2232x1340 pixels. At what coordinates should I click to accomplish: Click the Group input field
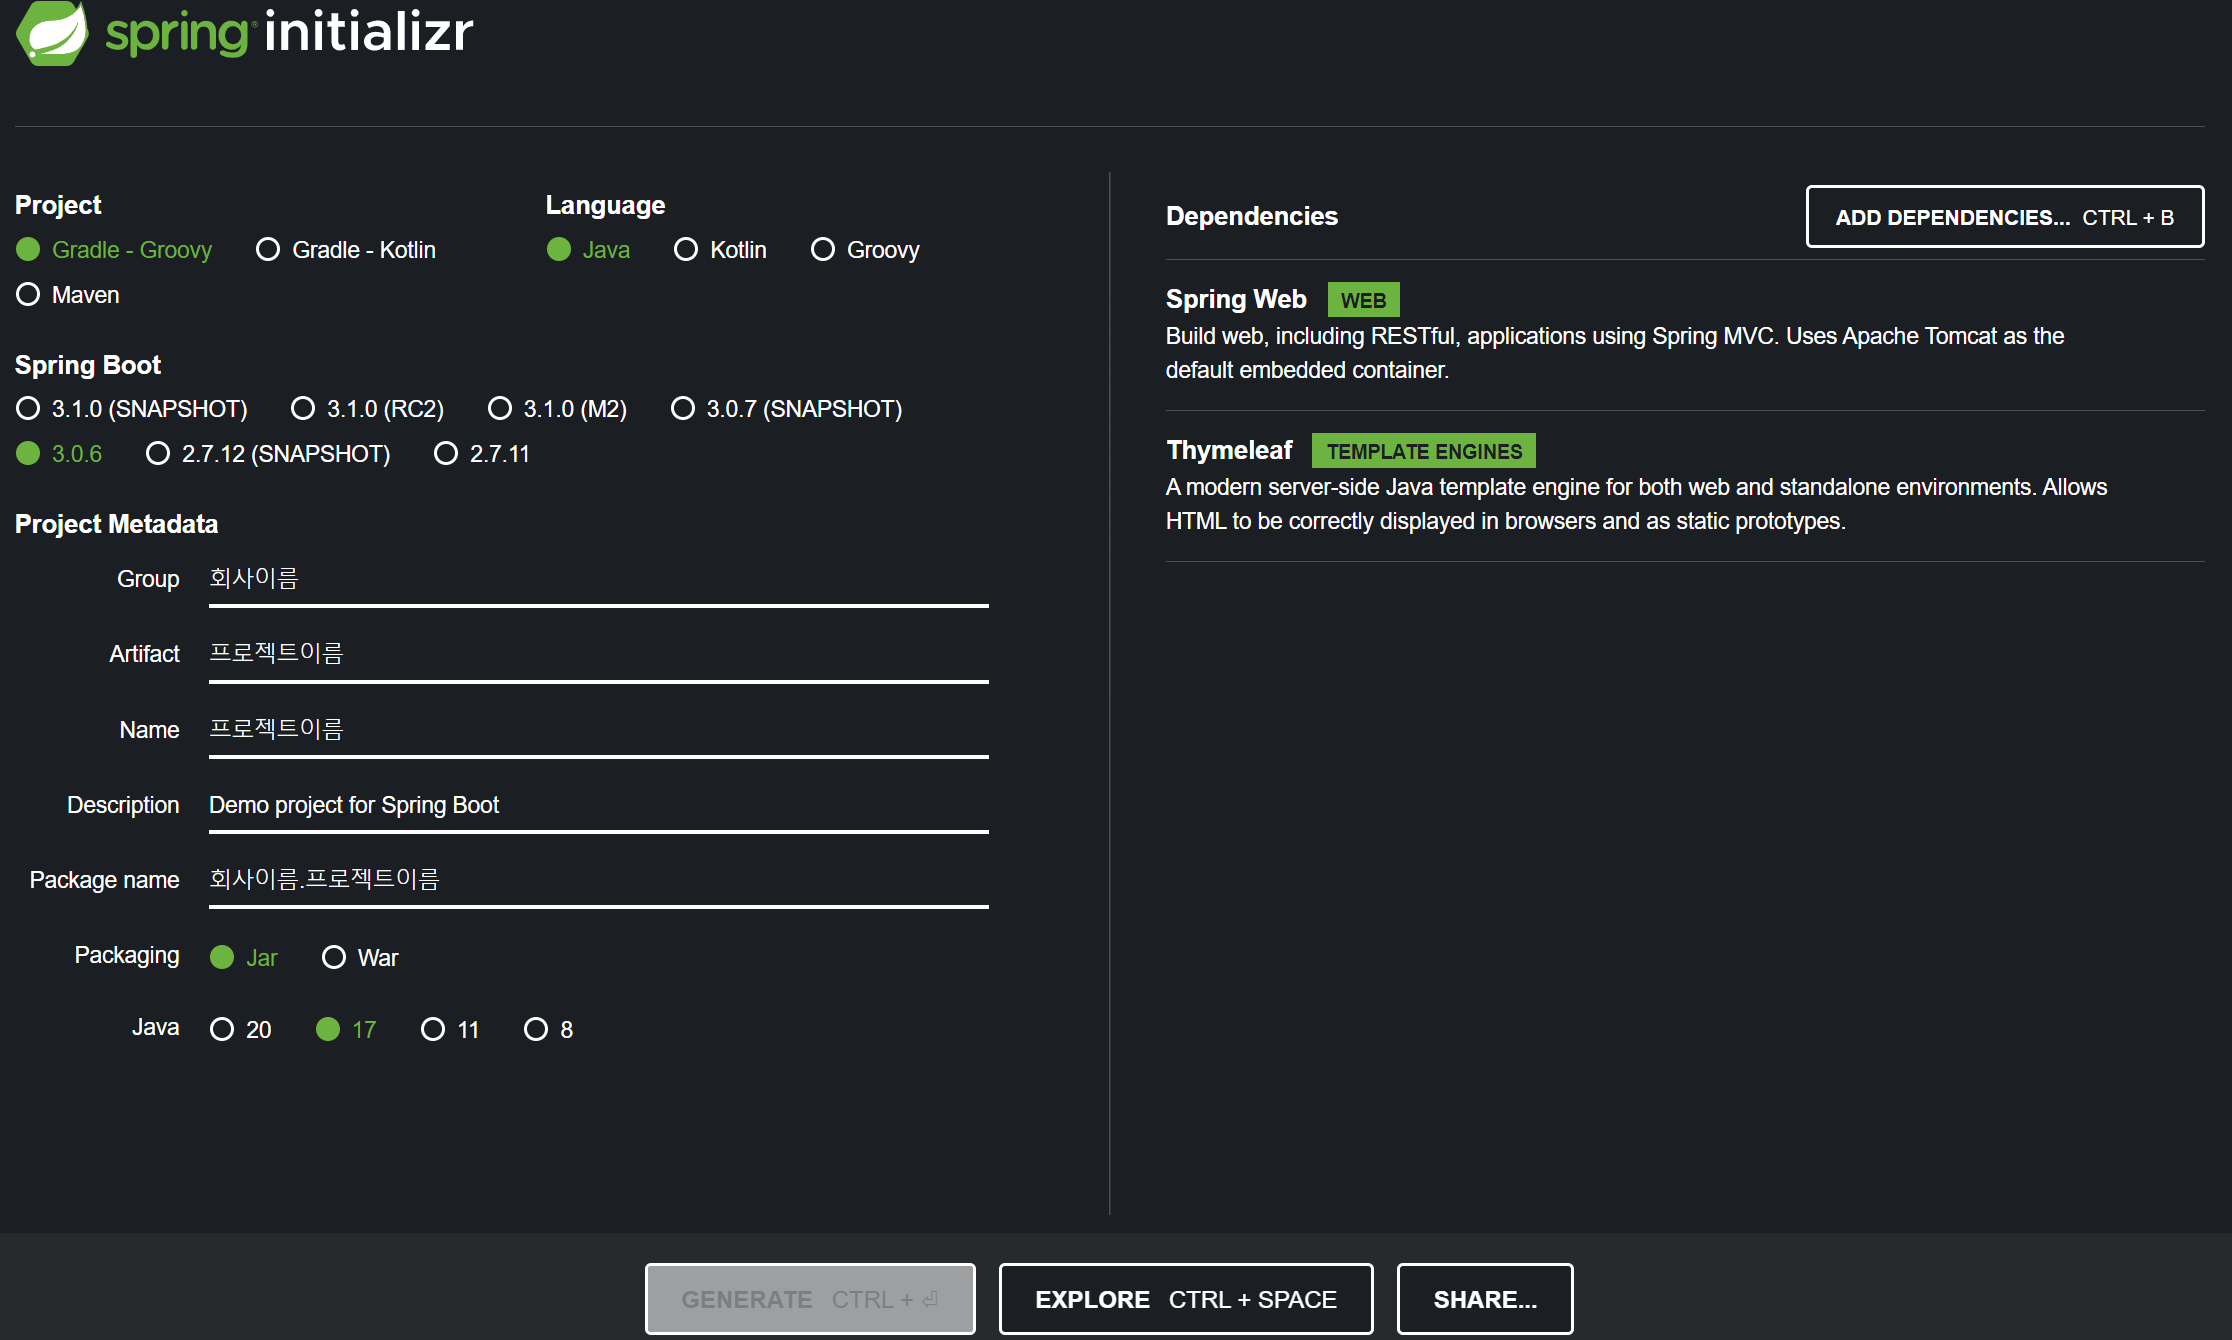point(598,580)
